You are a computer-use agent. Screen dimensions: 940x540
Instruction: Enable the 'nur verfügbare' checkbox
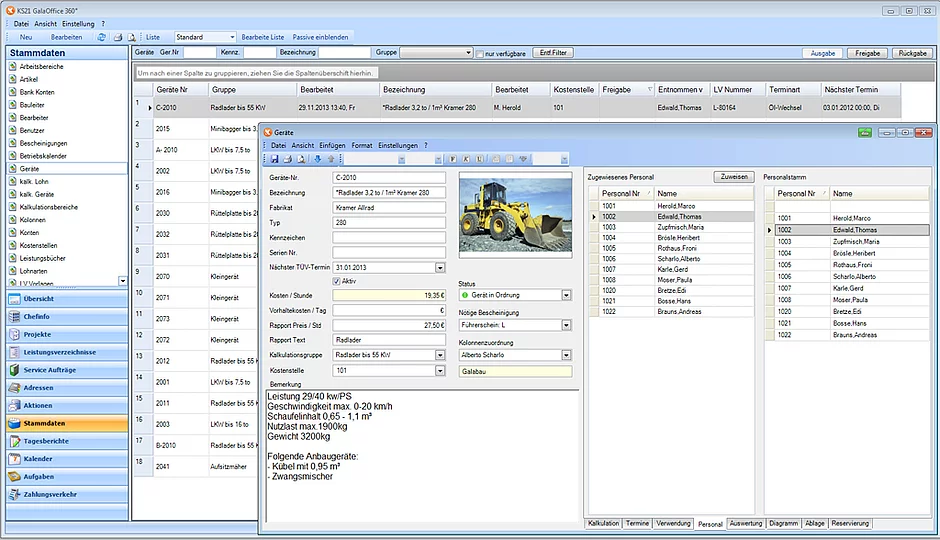coord(480,53)
